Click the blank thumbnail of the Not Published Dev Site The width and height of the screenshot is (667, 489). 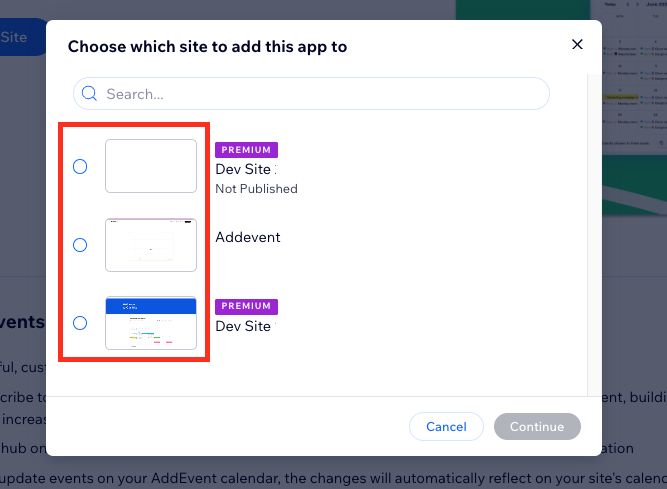click(x=151, y=166)
